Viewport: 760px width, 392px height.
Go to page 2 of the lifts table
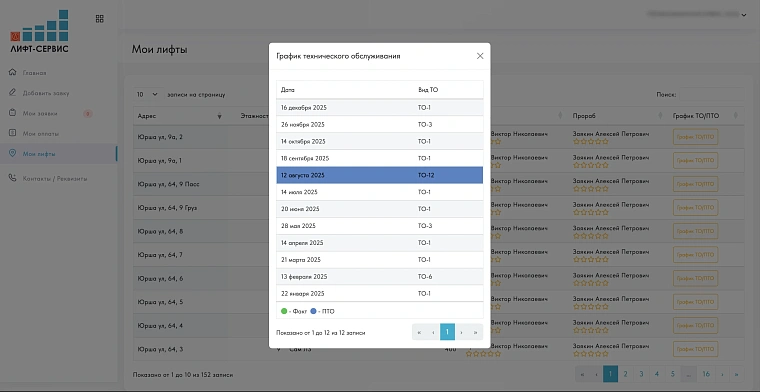point(626,374)
